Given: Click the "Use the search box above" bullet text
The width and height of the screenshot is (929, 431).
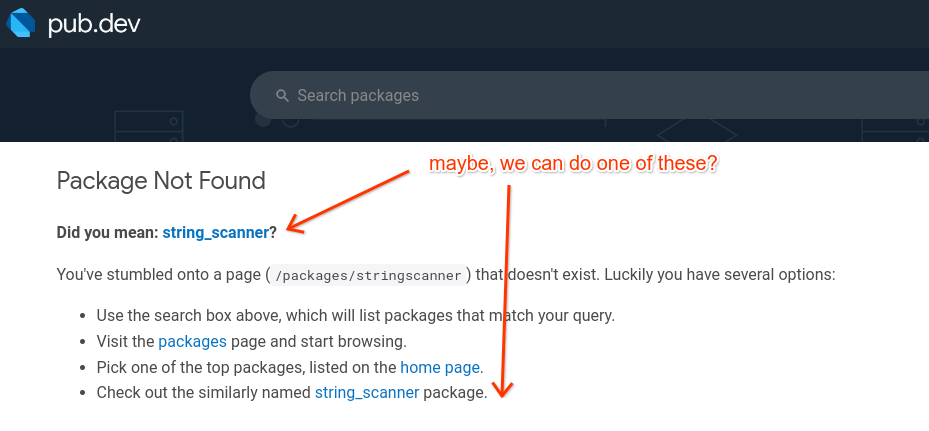Looking at the screenshot, I should (x=355, y=315).
